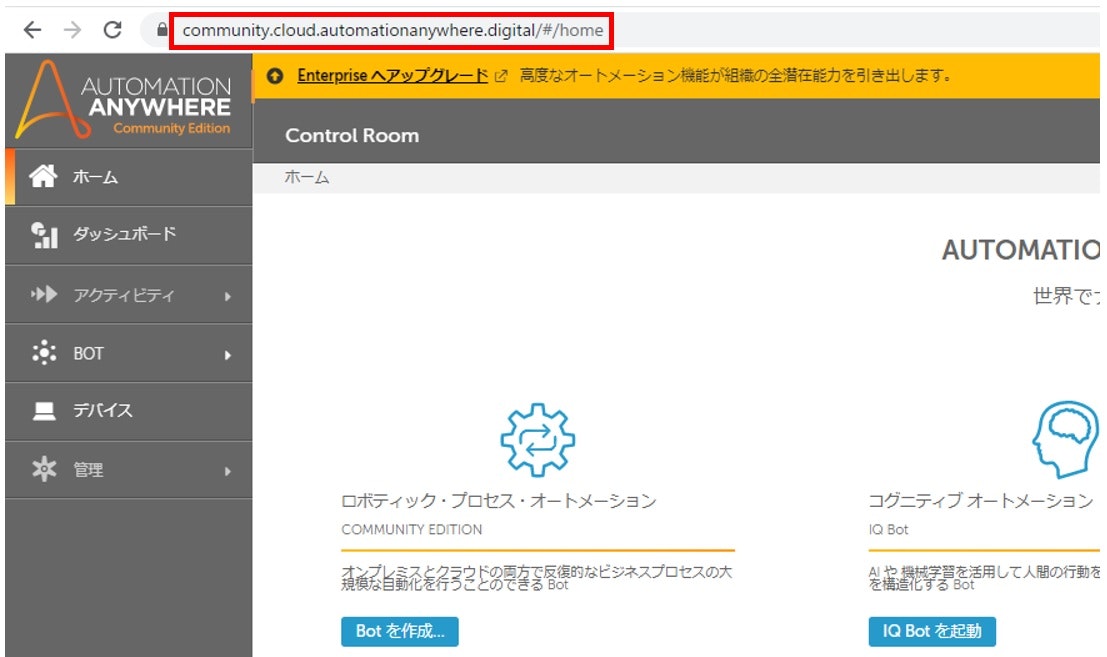Expand アクティビティ submenu arrow
The width and height of the screenshot is (1107, 657).
[x=227, y=296]
